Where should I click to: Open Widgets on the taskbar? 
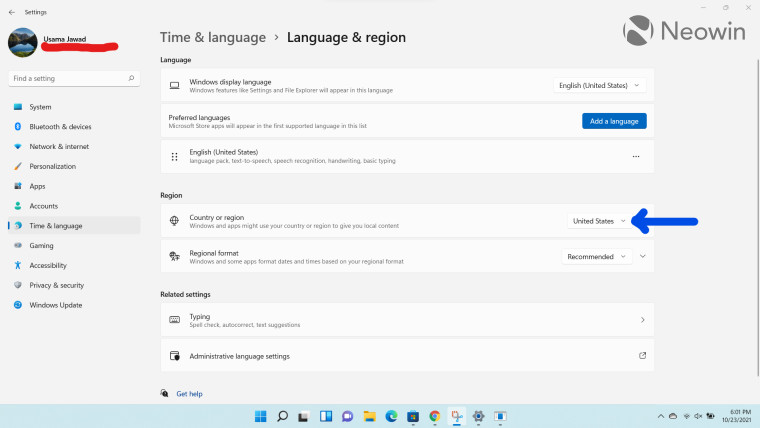tap(326, 416)
